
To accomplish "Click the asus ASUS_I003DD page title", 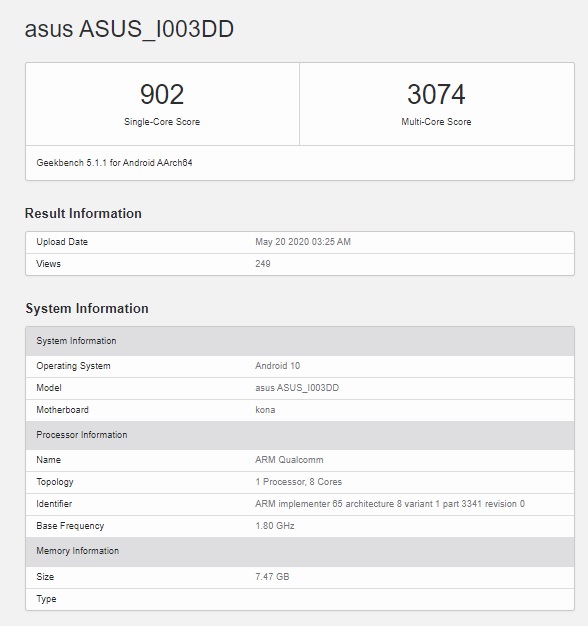I will point(129,30).
